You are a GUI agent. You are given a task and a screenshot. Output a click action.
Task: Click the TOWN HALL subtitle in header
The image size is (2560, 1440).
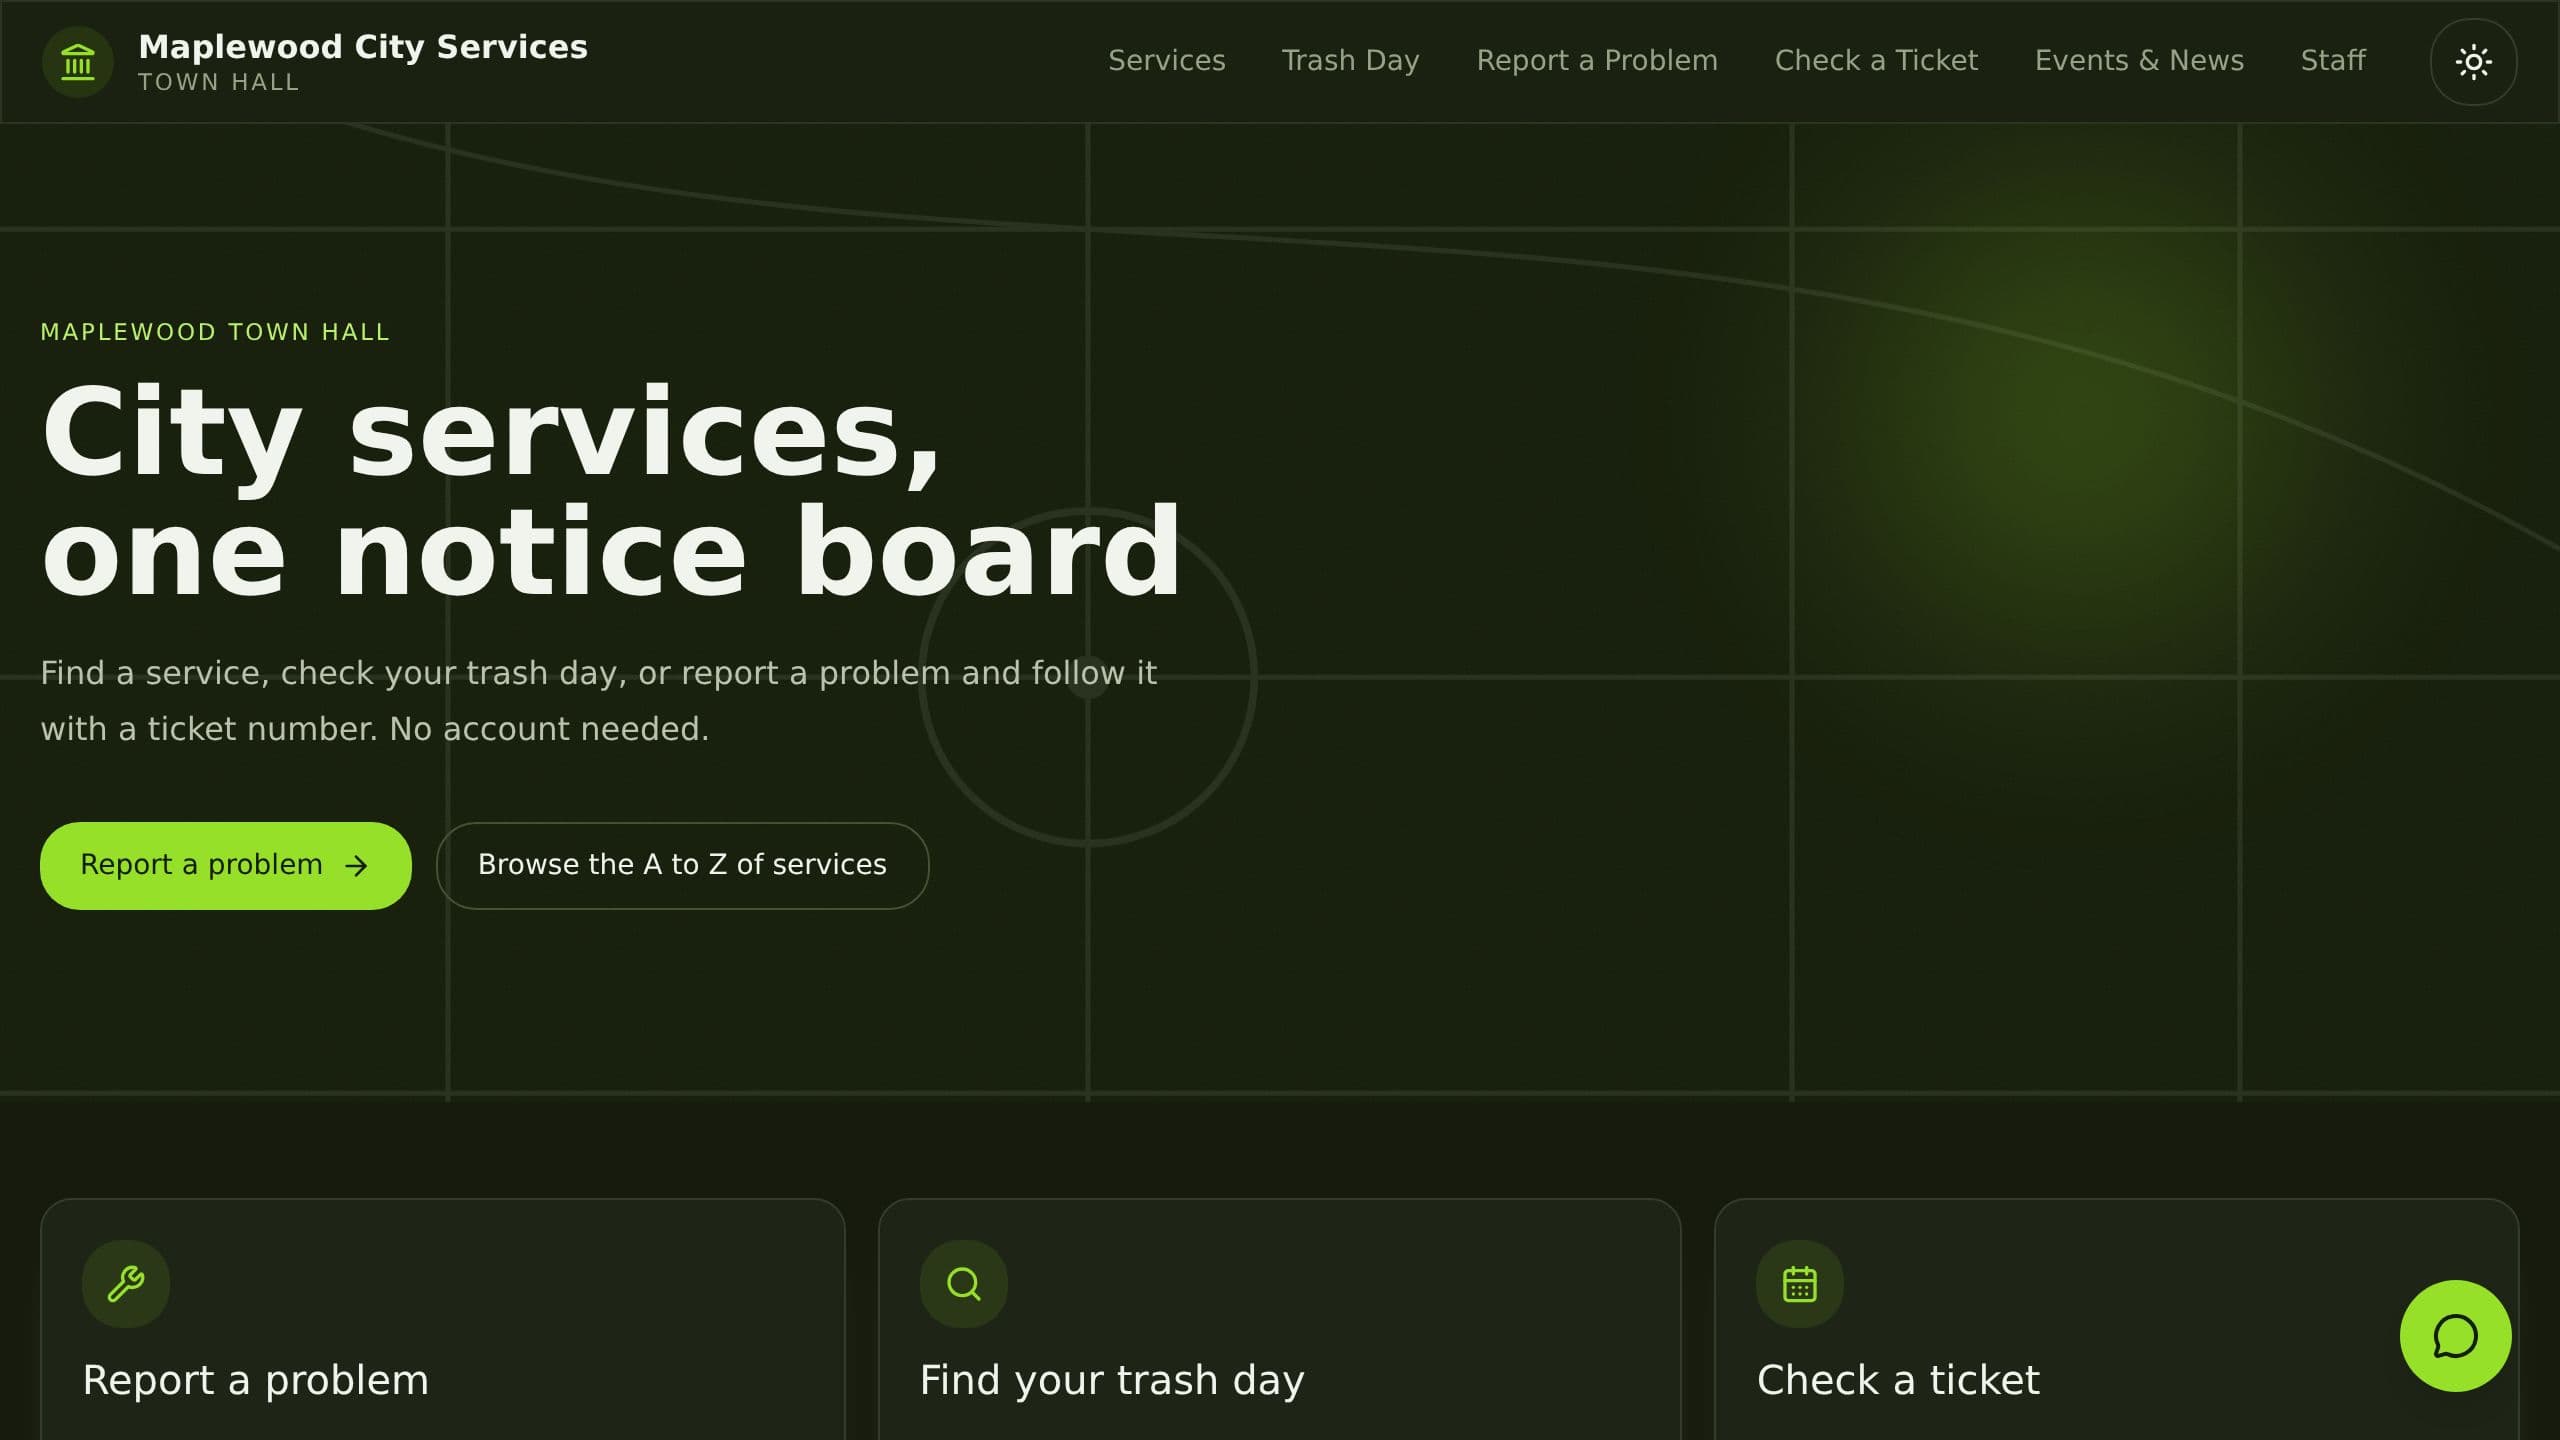(219, 82)
